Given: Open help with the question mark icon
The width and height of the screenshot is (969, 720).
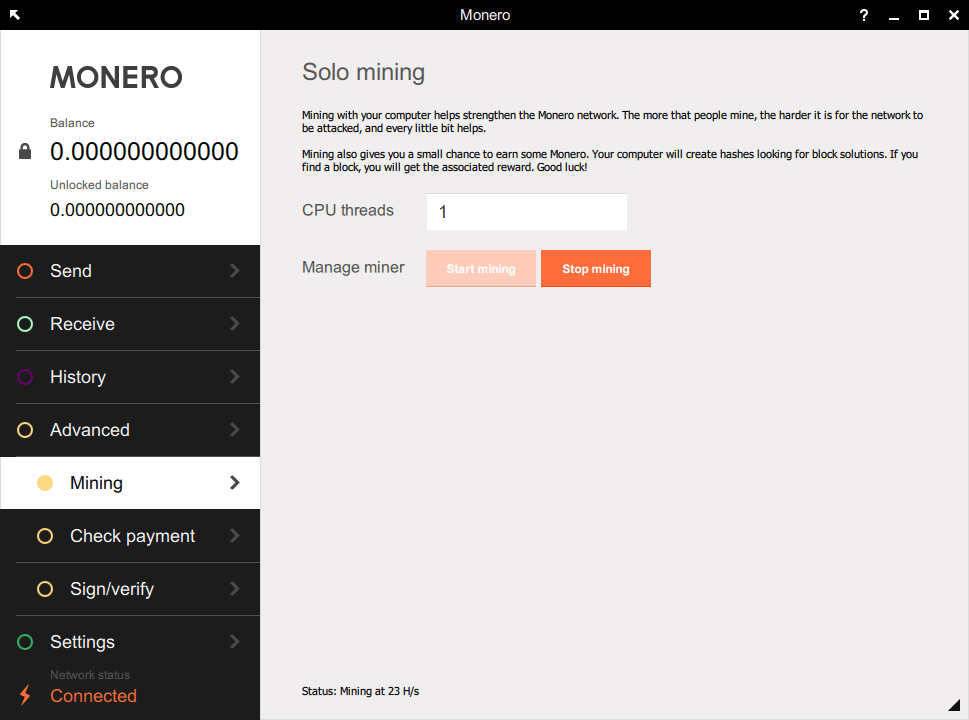Looking at the screenshot, I should click(x=863, y=15).
